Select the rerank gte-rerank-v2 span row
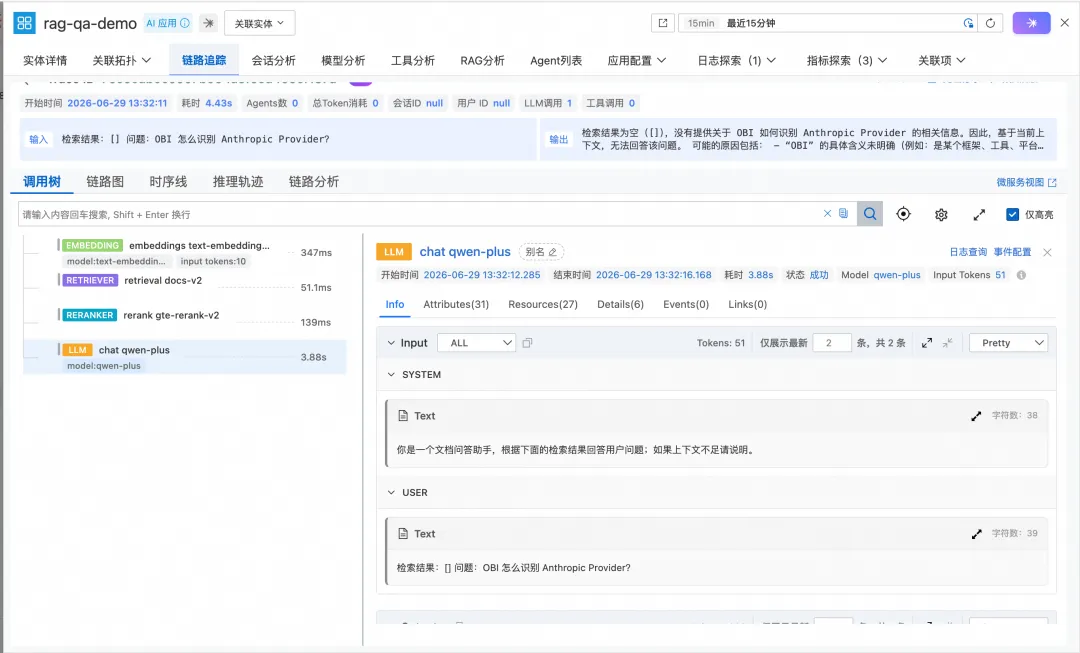 [x=185, y=322]
